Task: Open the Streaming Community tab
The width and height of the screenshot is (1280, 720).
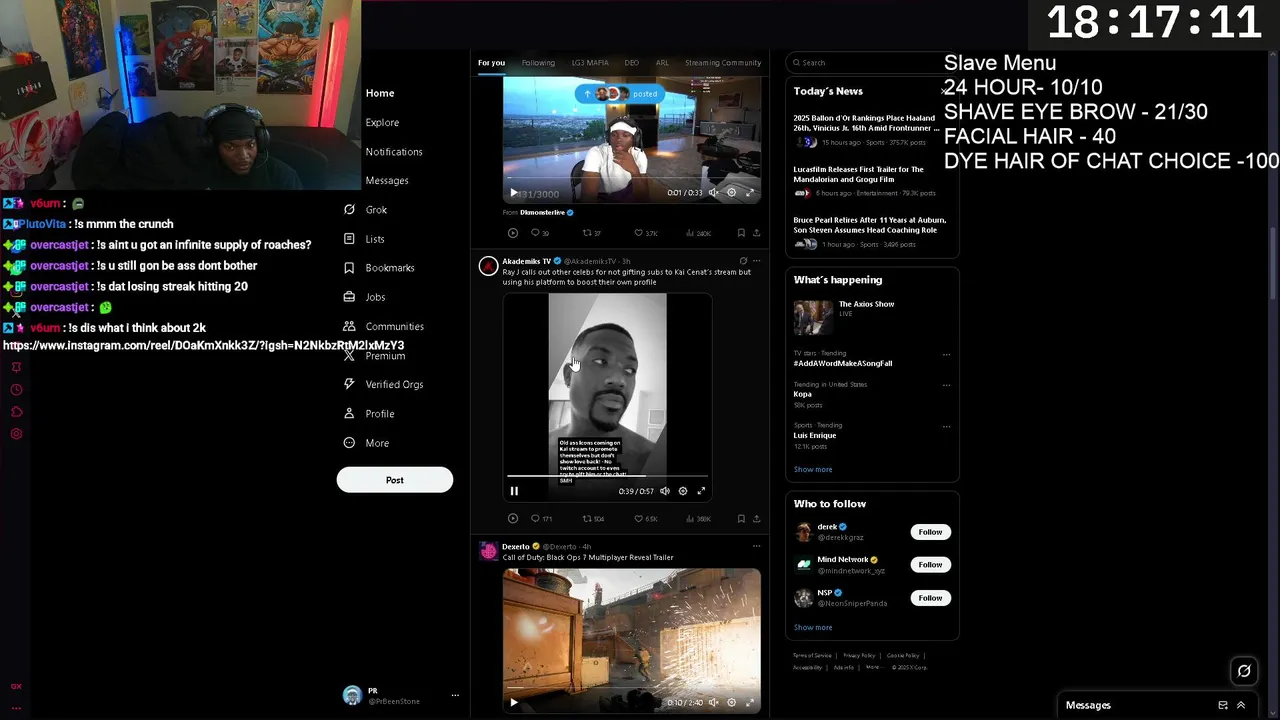Action: 723,63
